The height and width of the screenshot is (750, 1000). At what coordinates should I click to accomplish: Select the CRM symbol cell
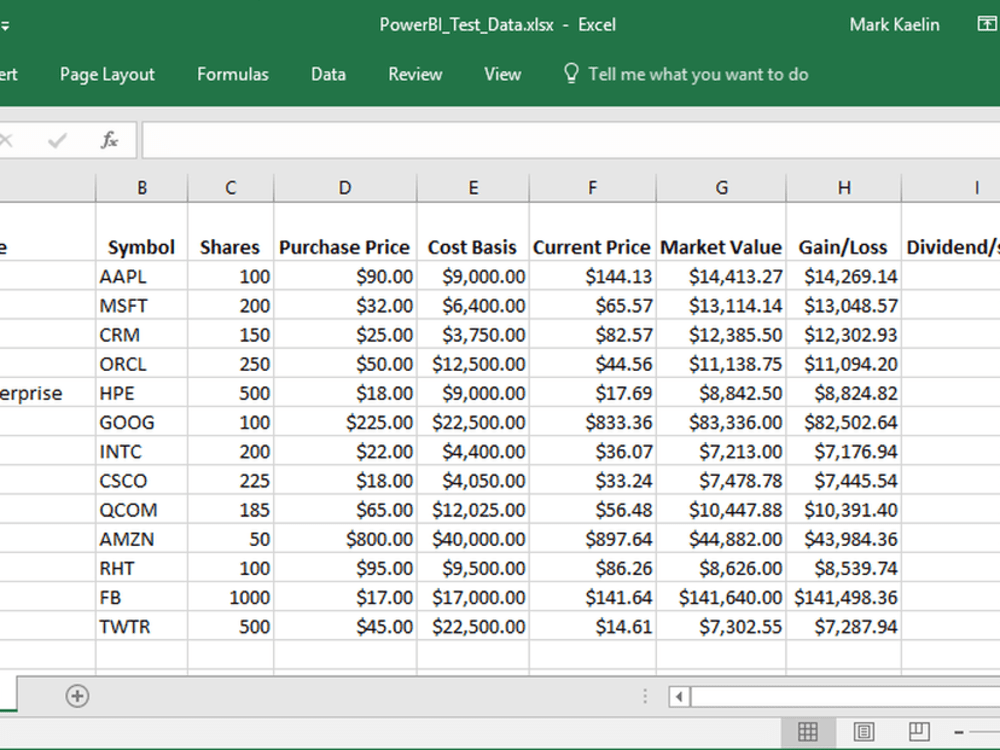point(142,335)
